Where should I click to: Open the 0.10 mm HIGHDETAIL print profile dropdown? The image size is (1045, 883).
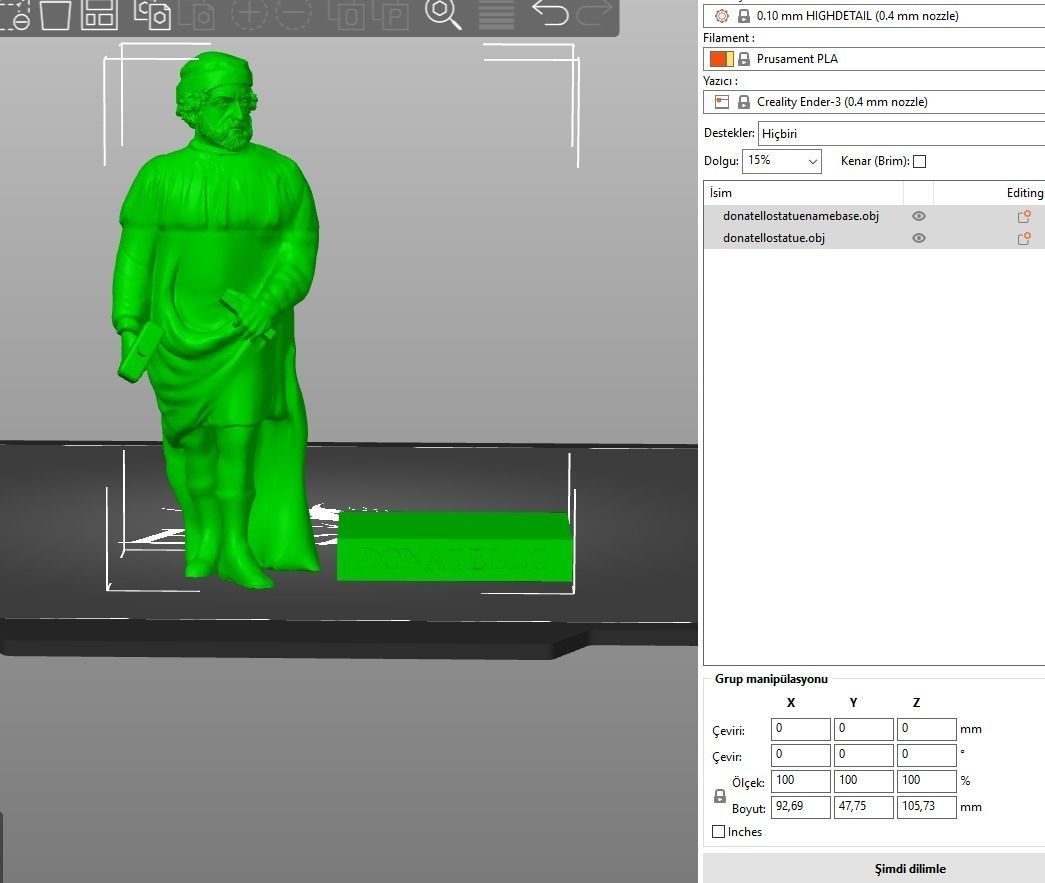[x=874, y=16]
